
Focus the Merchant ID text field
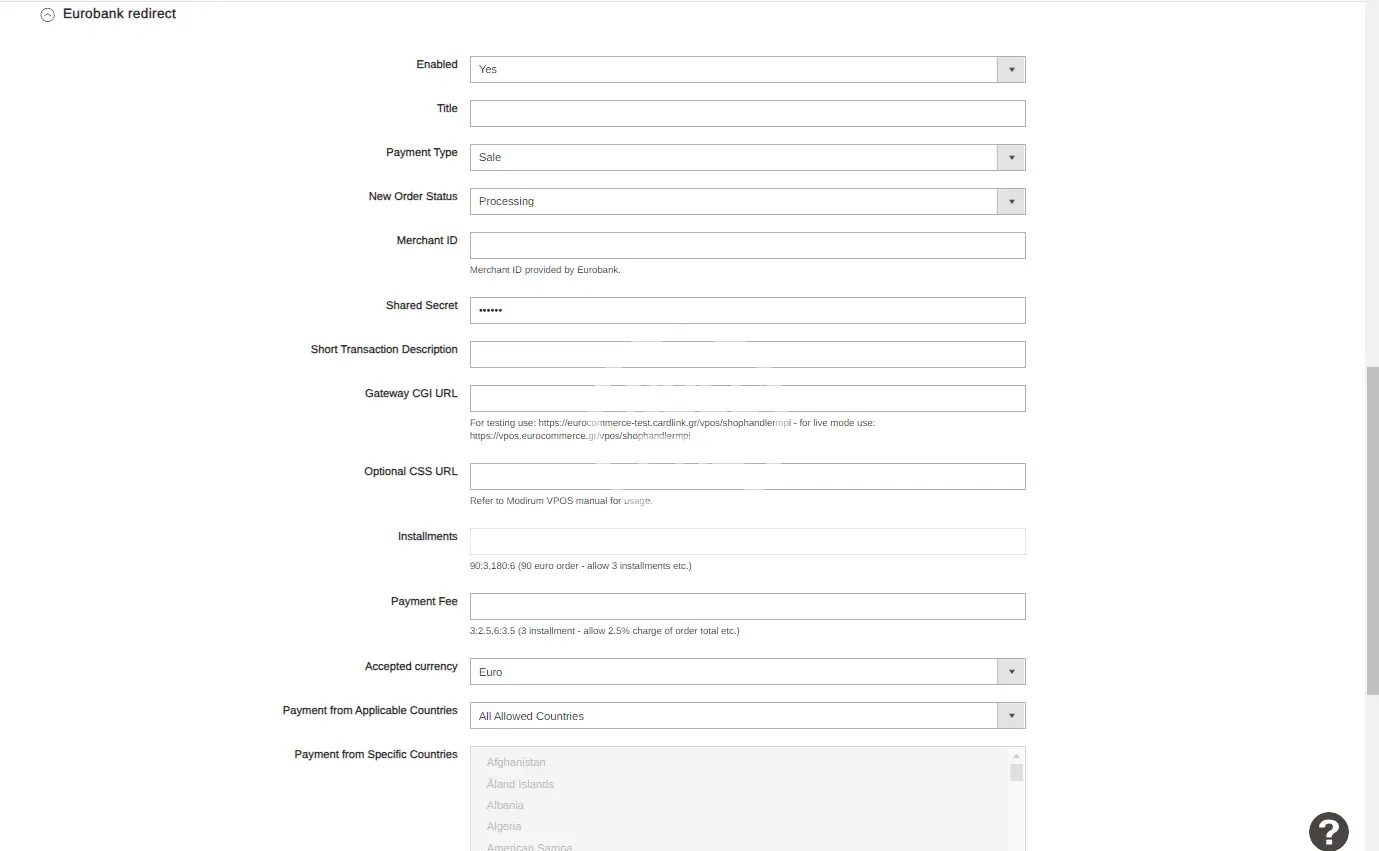[747, 245]
